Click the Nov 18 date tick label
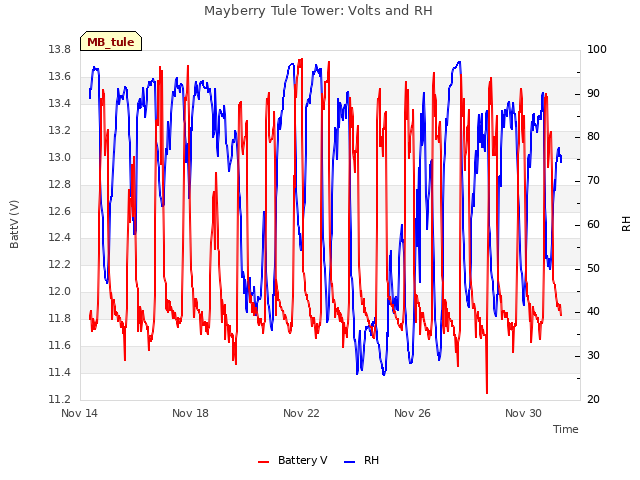 (x=190, y=413)
